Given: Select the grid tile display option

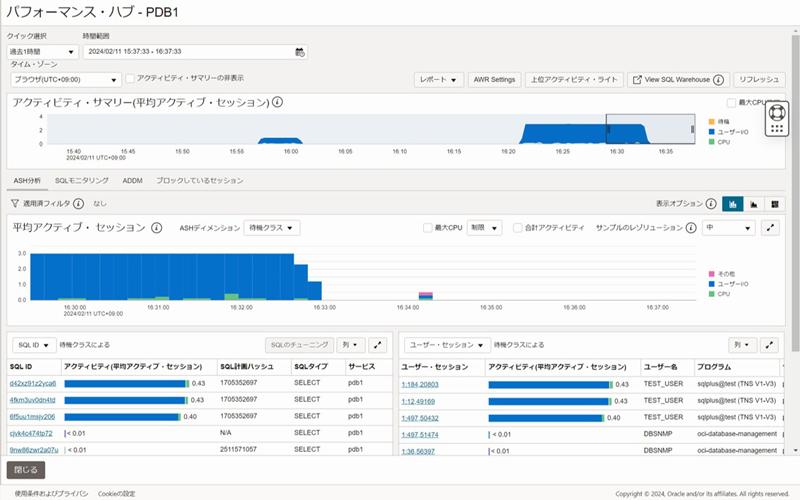Looking at the screenshot, I should coord(774,204).
